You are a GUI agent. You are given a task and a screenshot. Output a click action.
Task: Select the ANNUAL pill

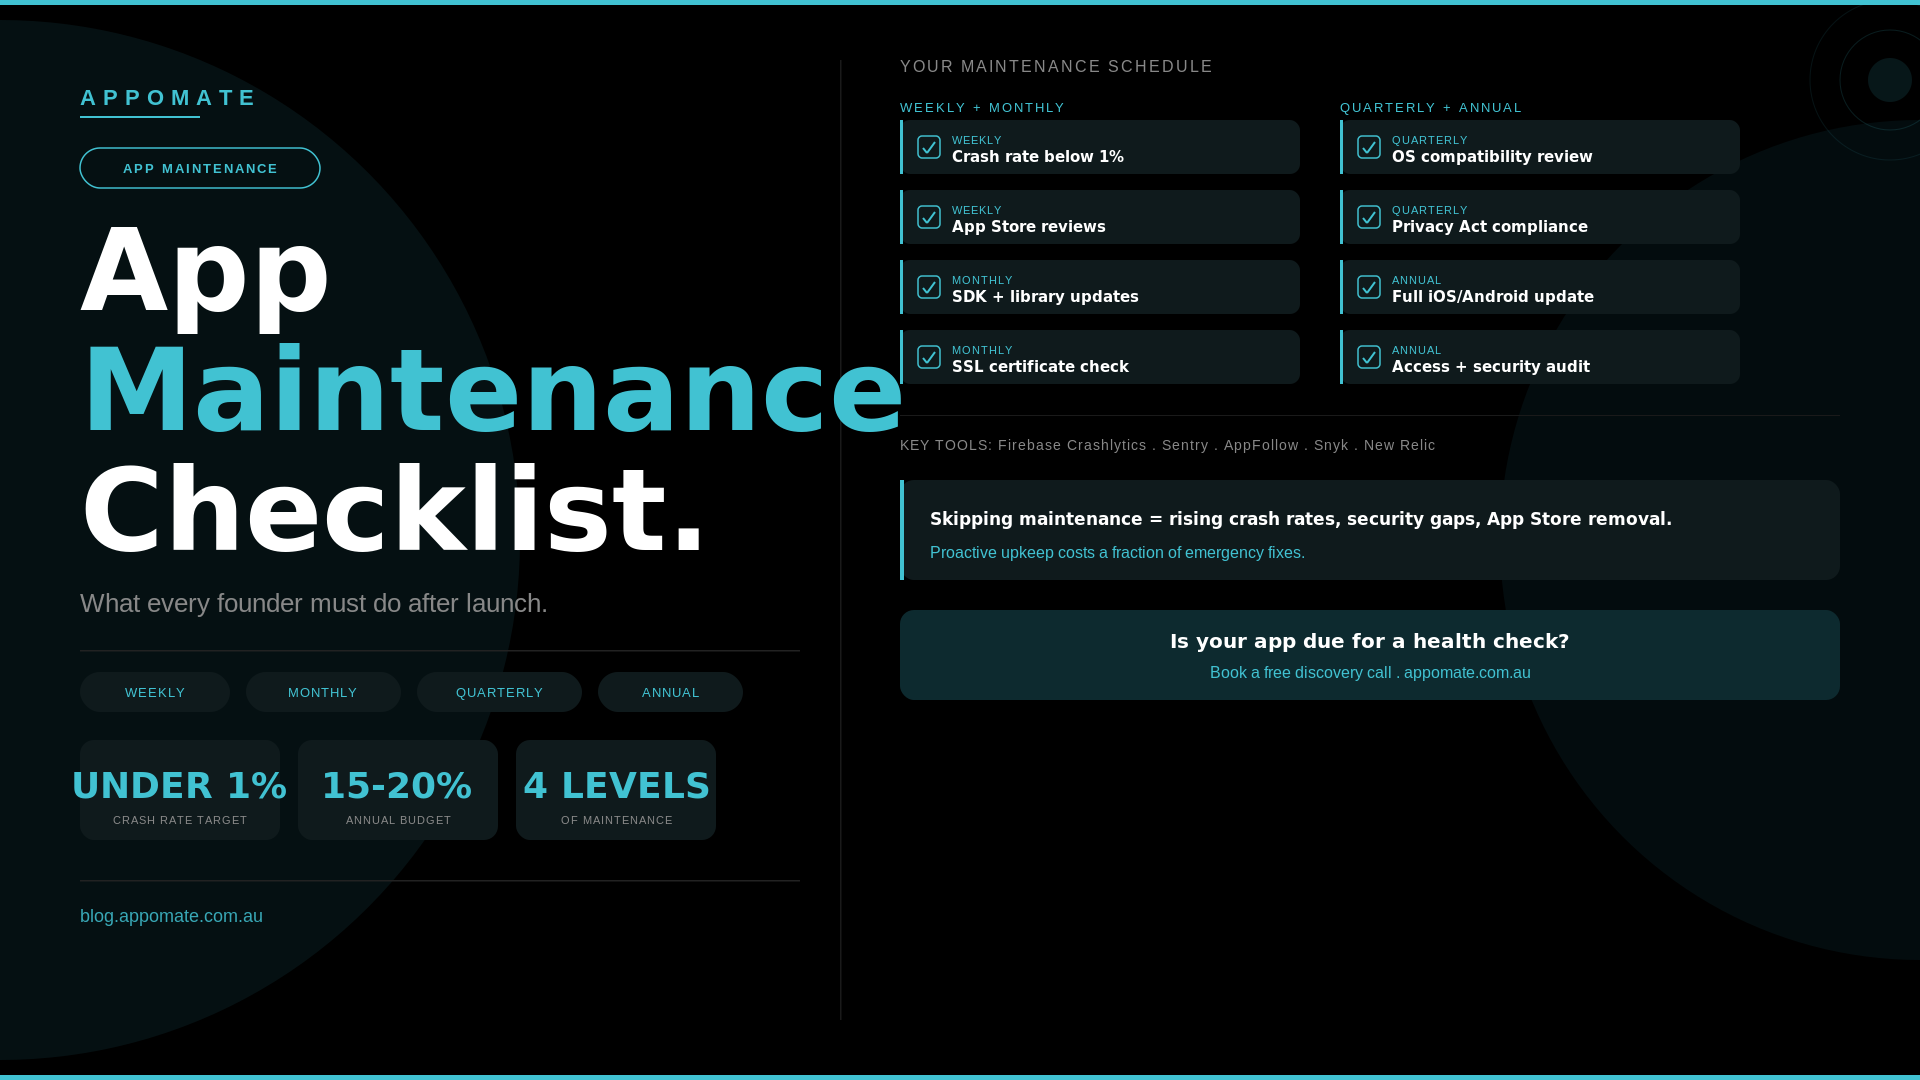[x=670, y=692]
